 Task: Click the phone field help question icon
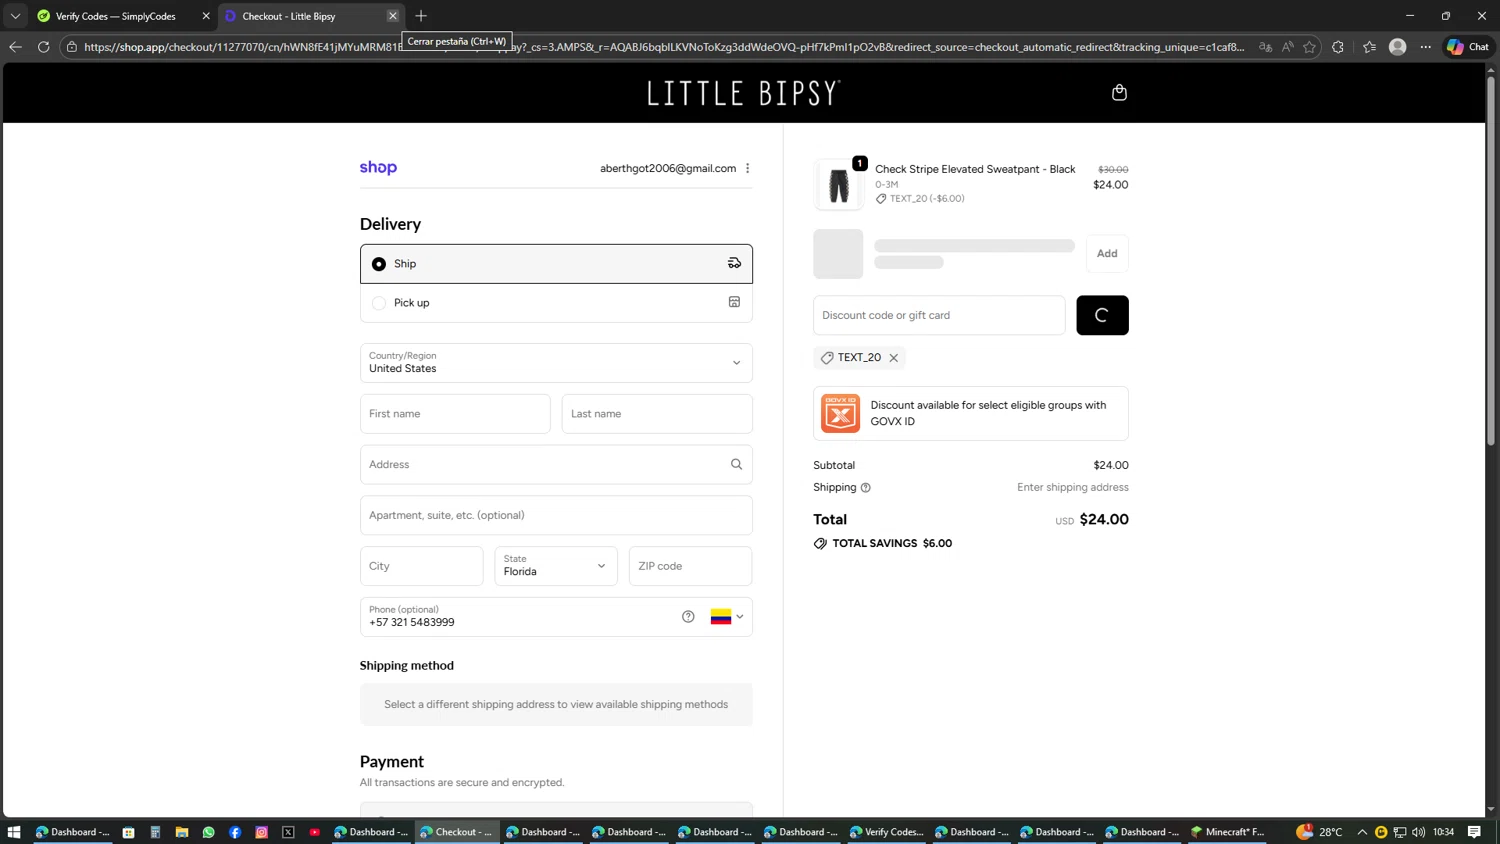click(688, 617)
